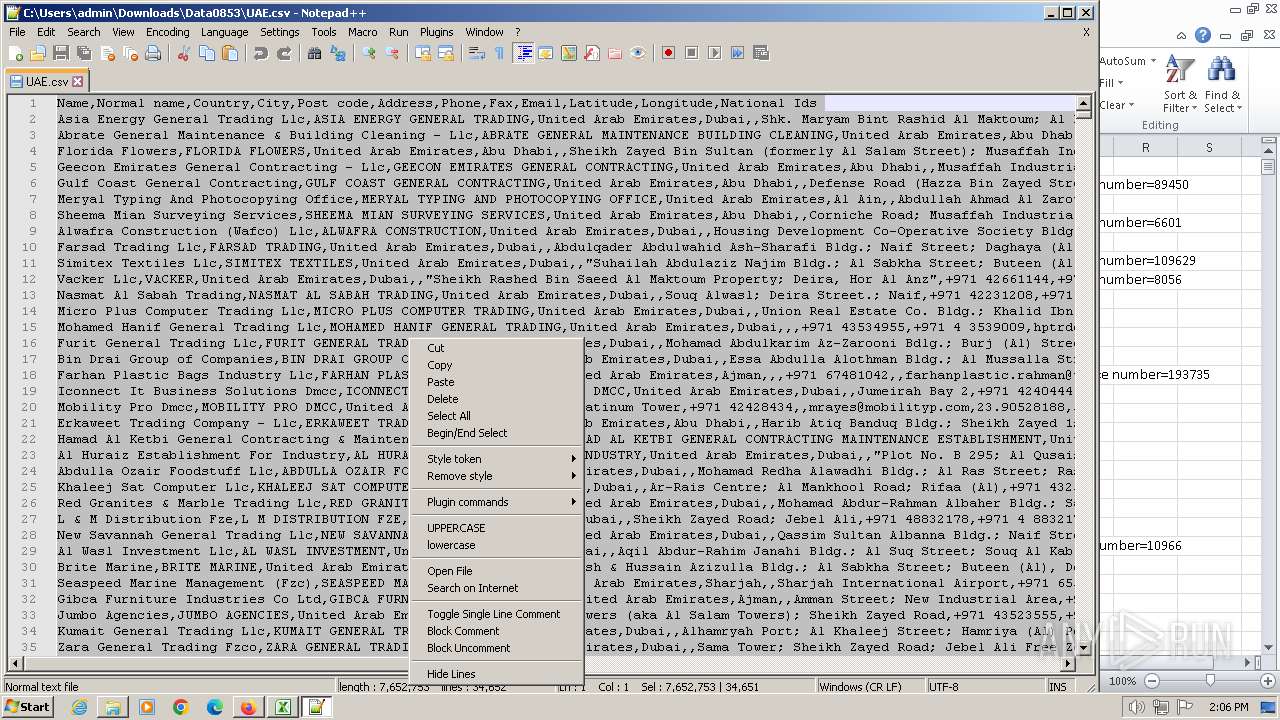The width and height of the screenshot is (1280, 720).
Task: Open the Macro menu
Action: pos(362,32)
